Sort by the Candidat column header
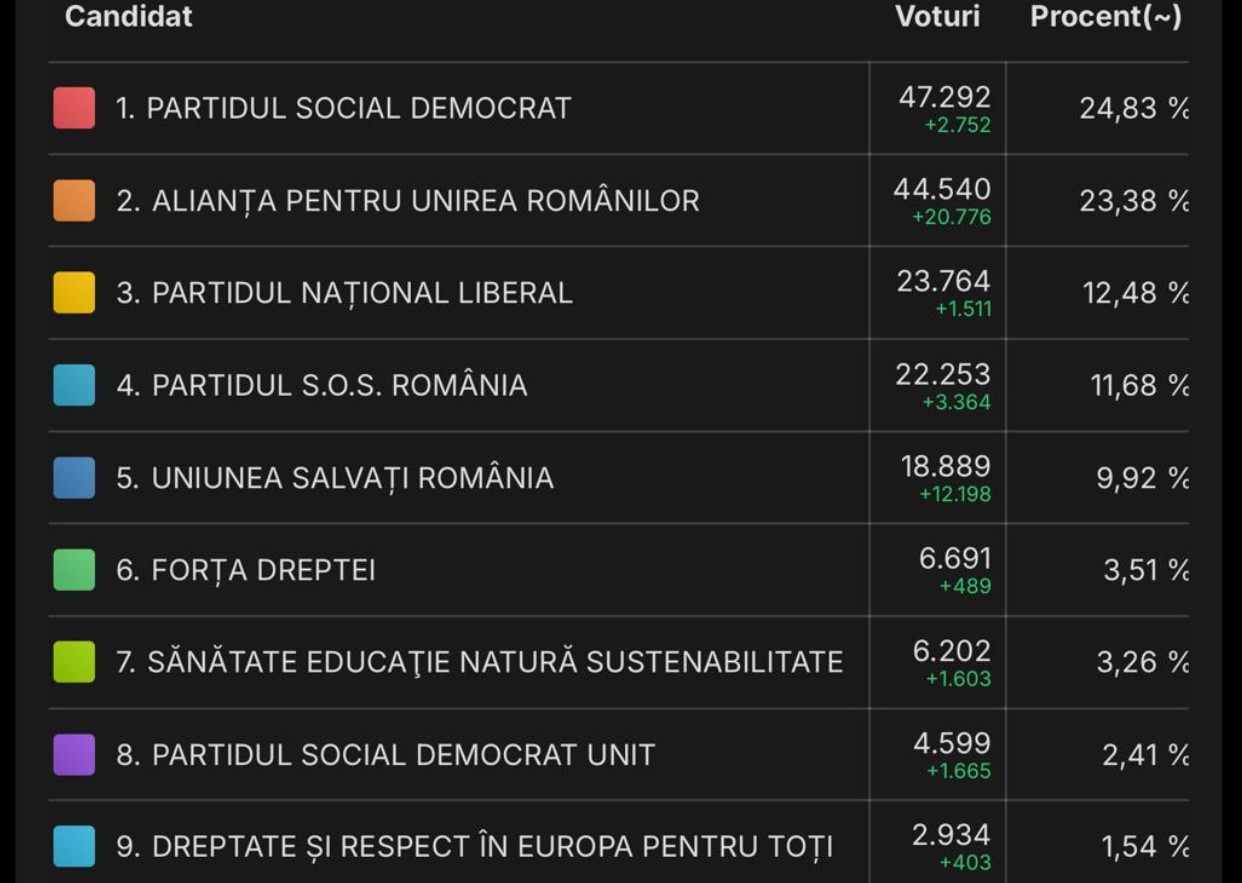This screenshot has width=1242, height=883. (128, 17)
